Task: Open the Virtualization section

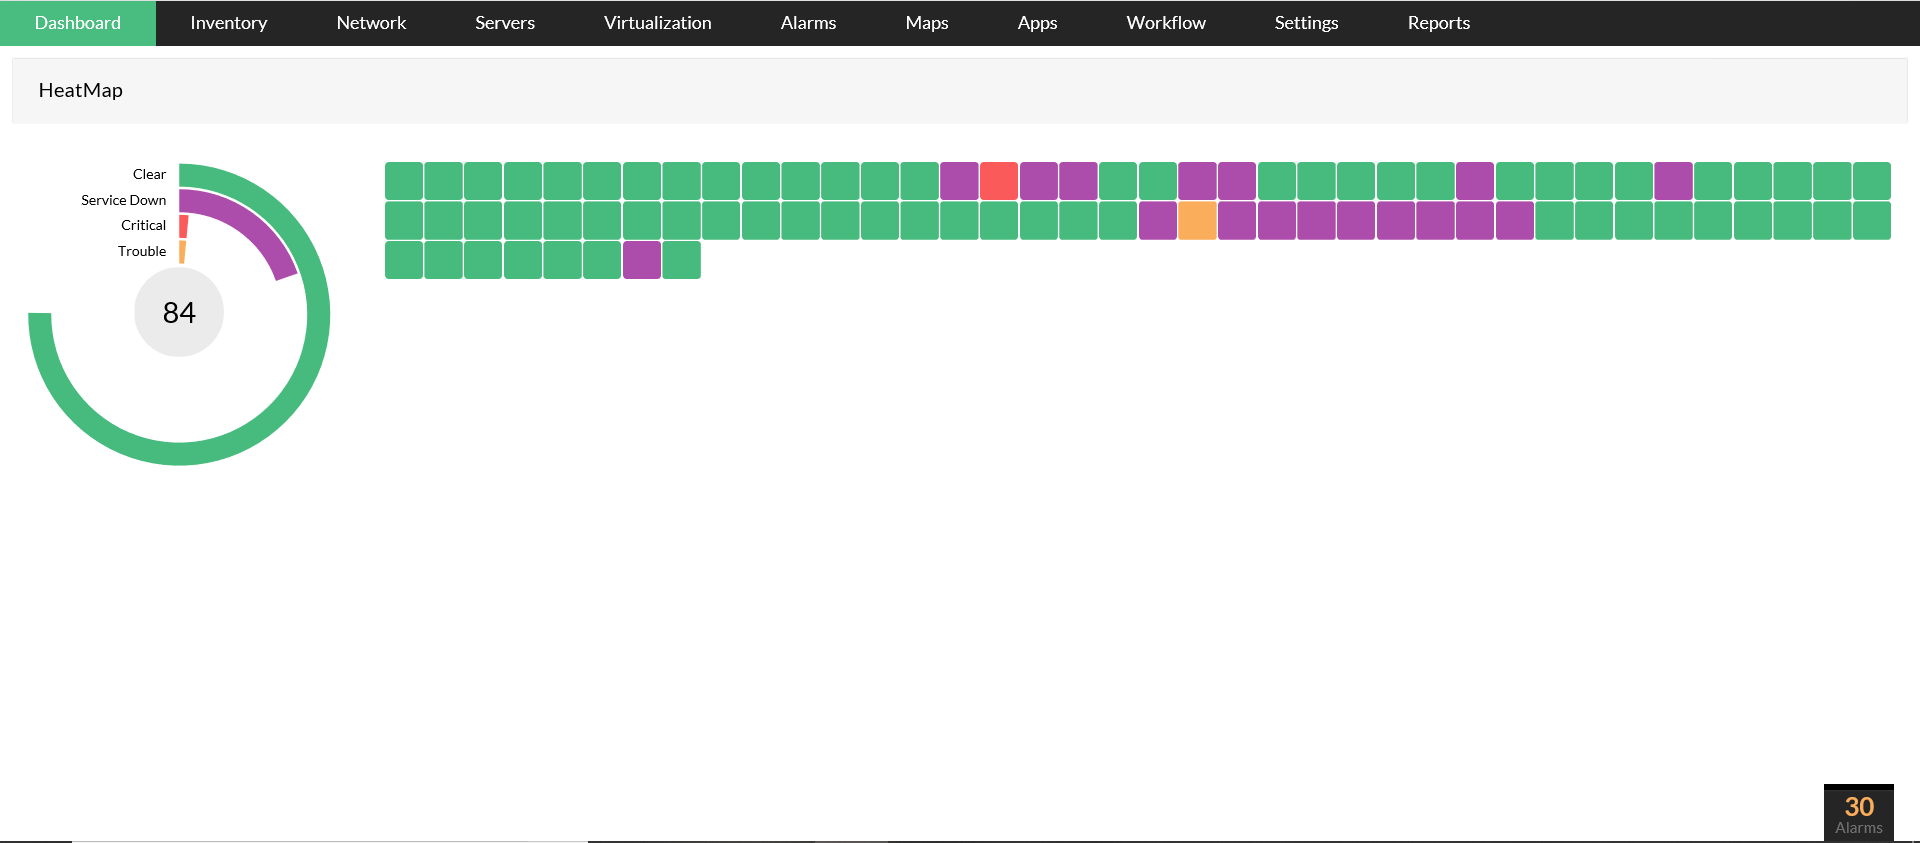Action: click(657, 23)
